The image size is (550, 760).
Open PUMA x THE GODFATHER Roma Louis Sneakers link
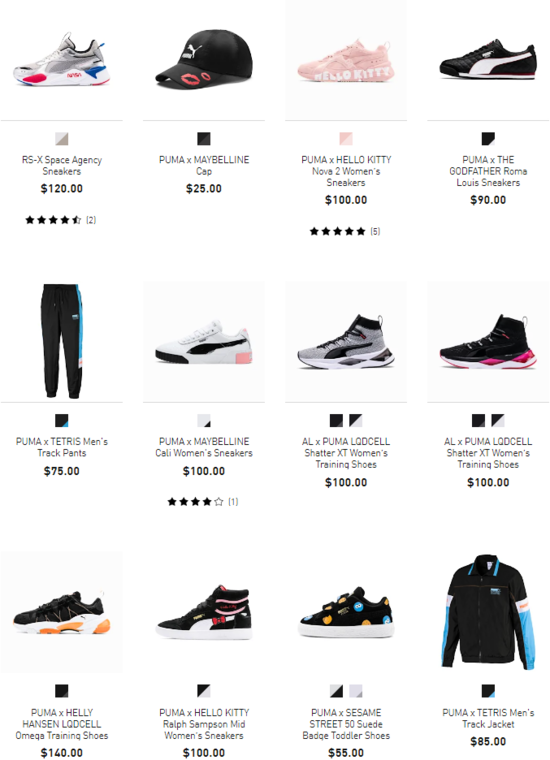pyautogui.click(x=488, y=171)
